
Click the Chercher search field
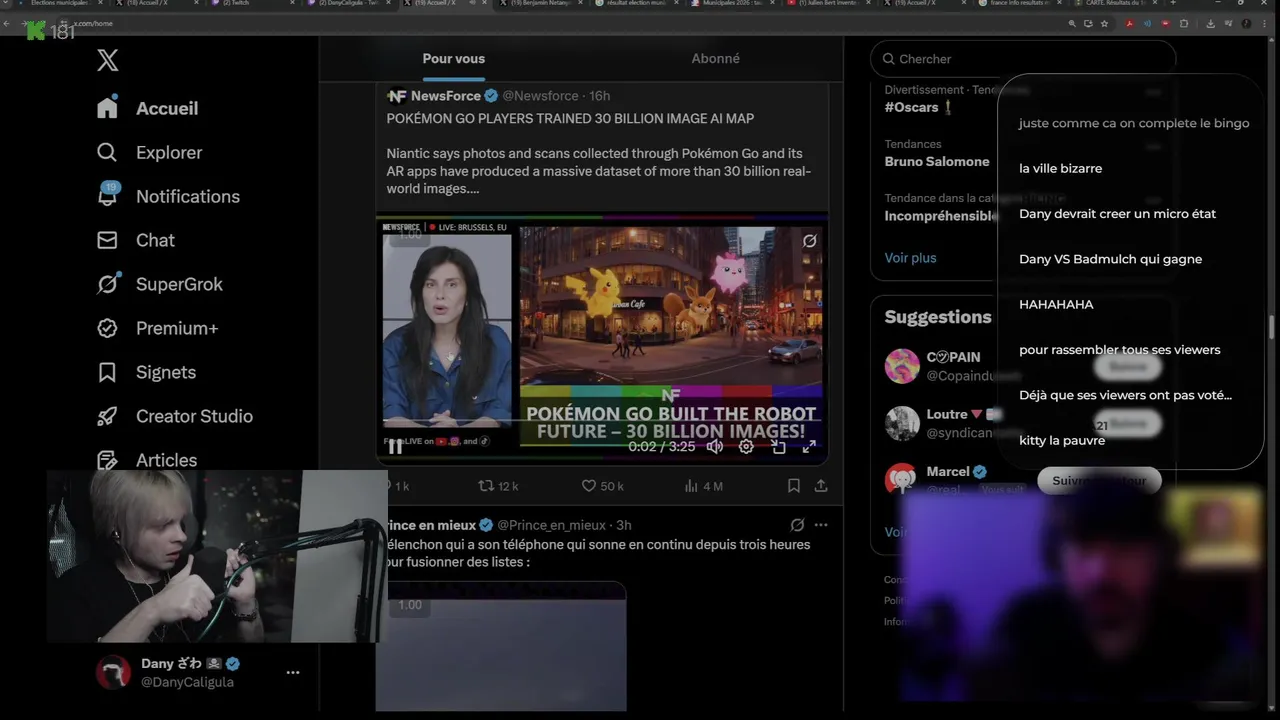(x=1023, y=59)
